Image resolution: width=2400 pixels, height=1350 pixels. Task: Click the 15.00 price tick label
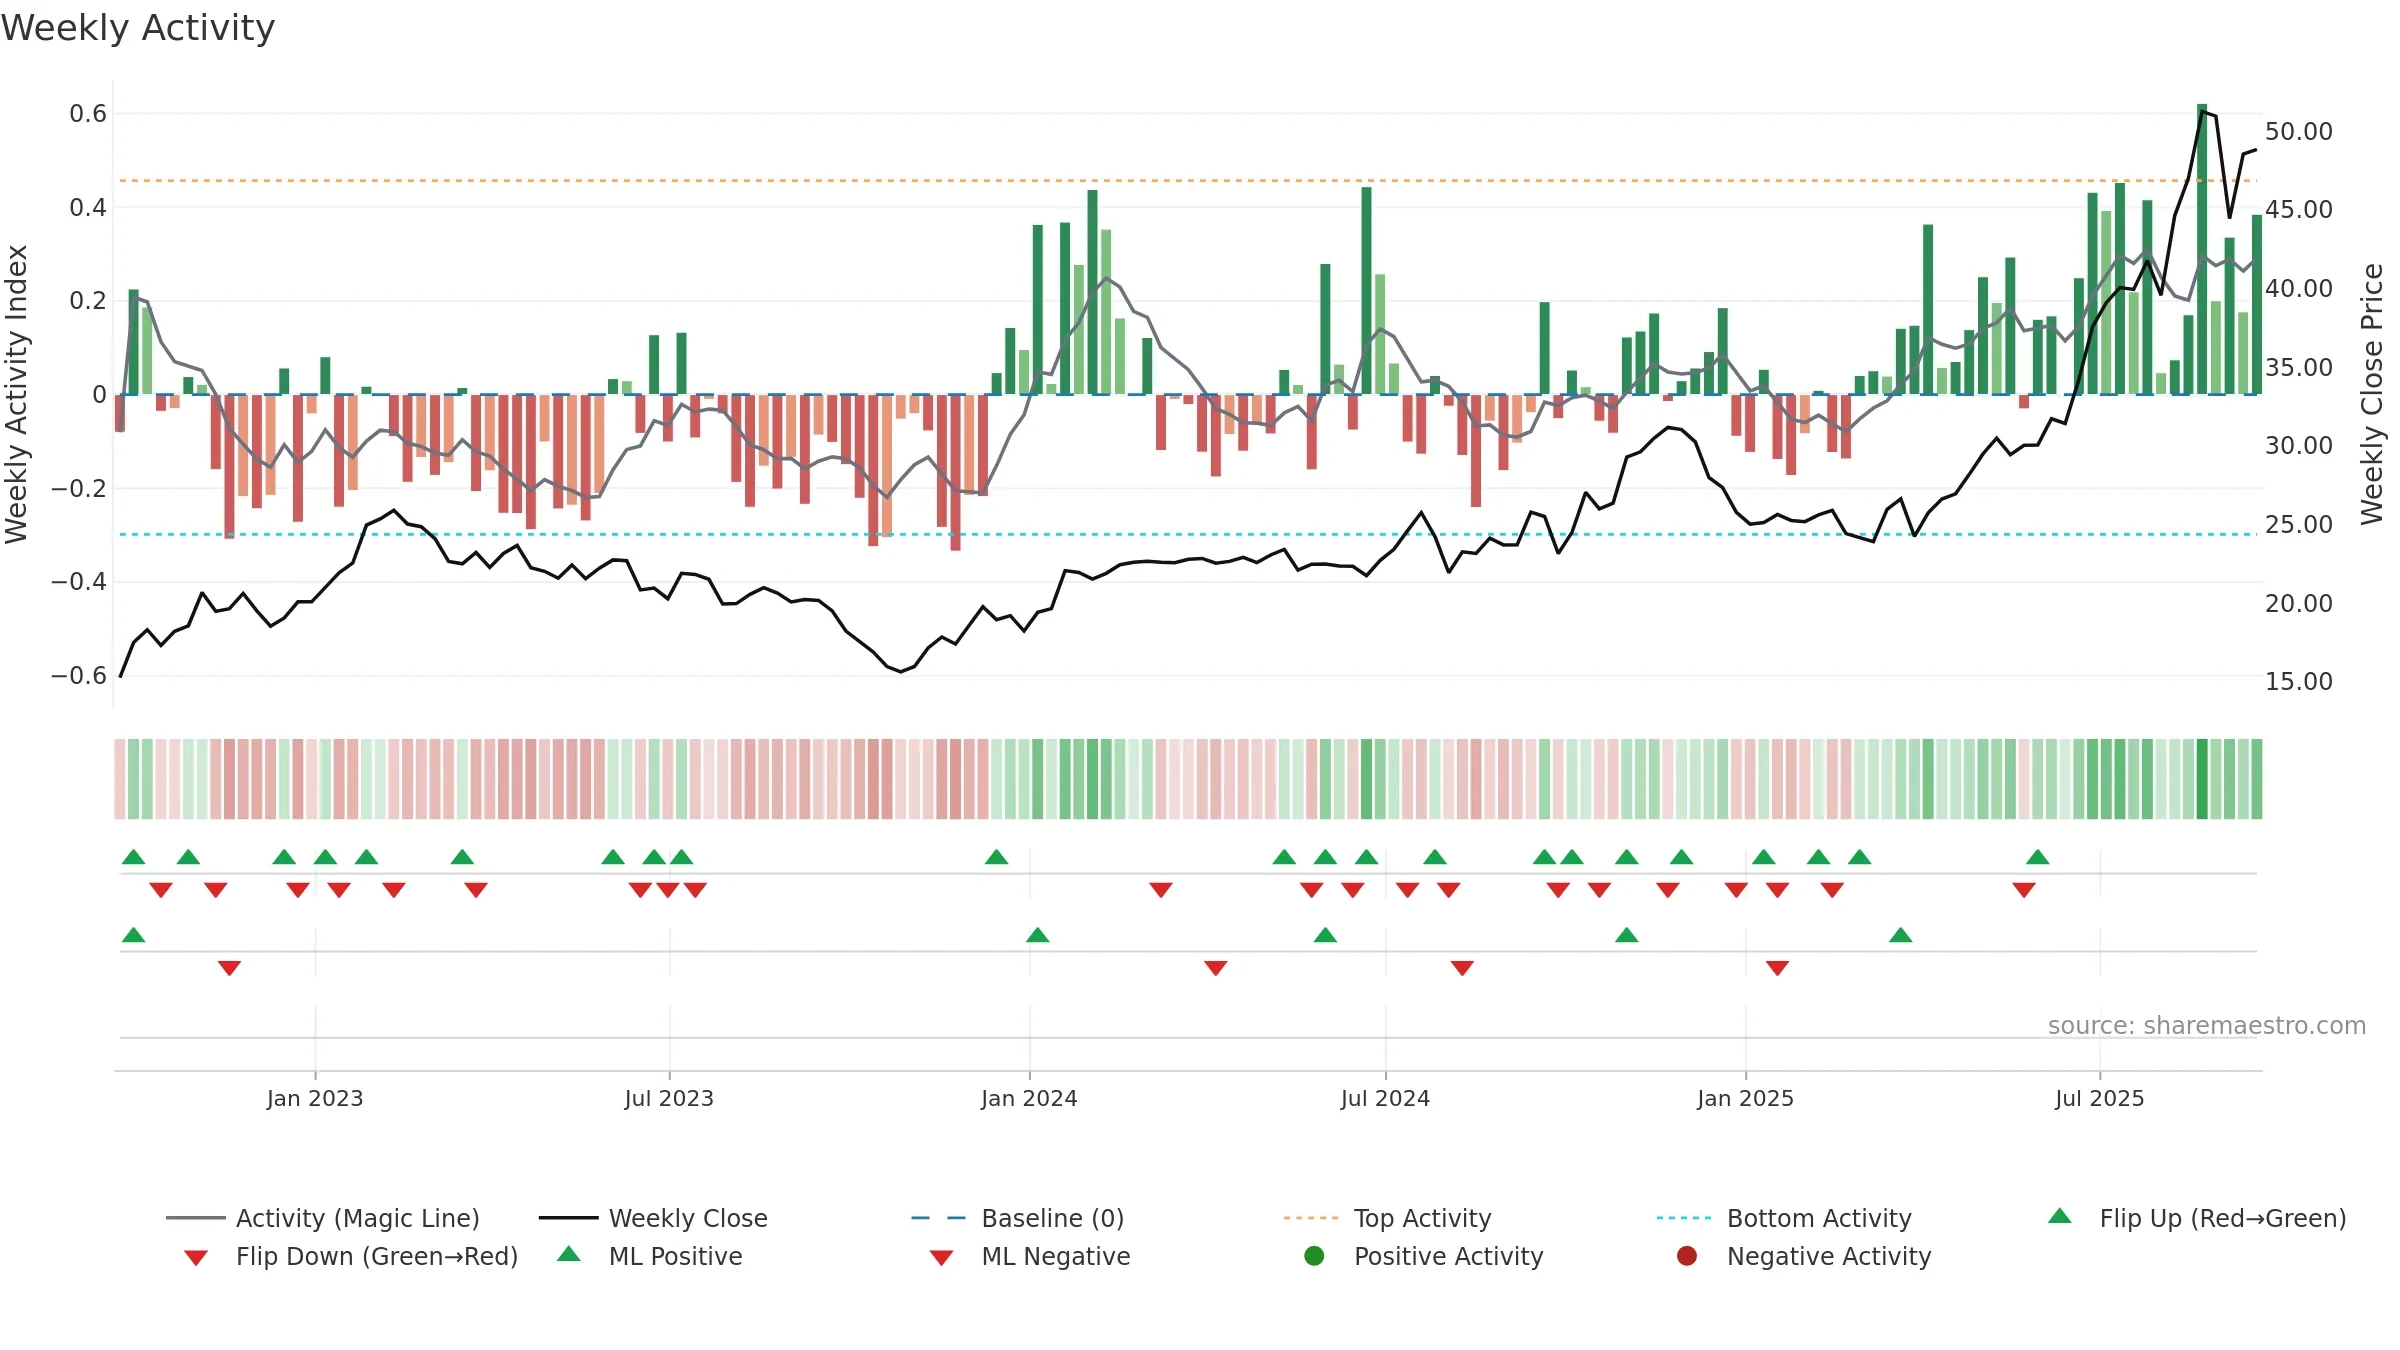coord(2299,681)
